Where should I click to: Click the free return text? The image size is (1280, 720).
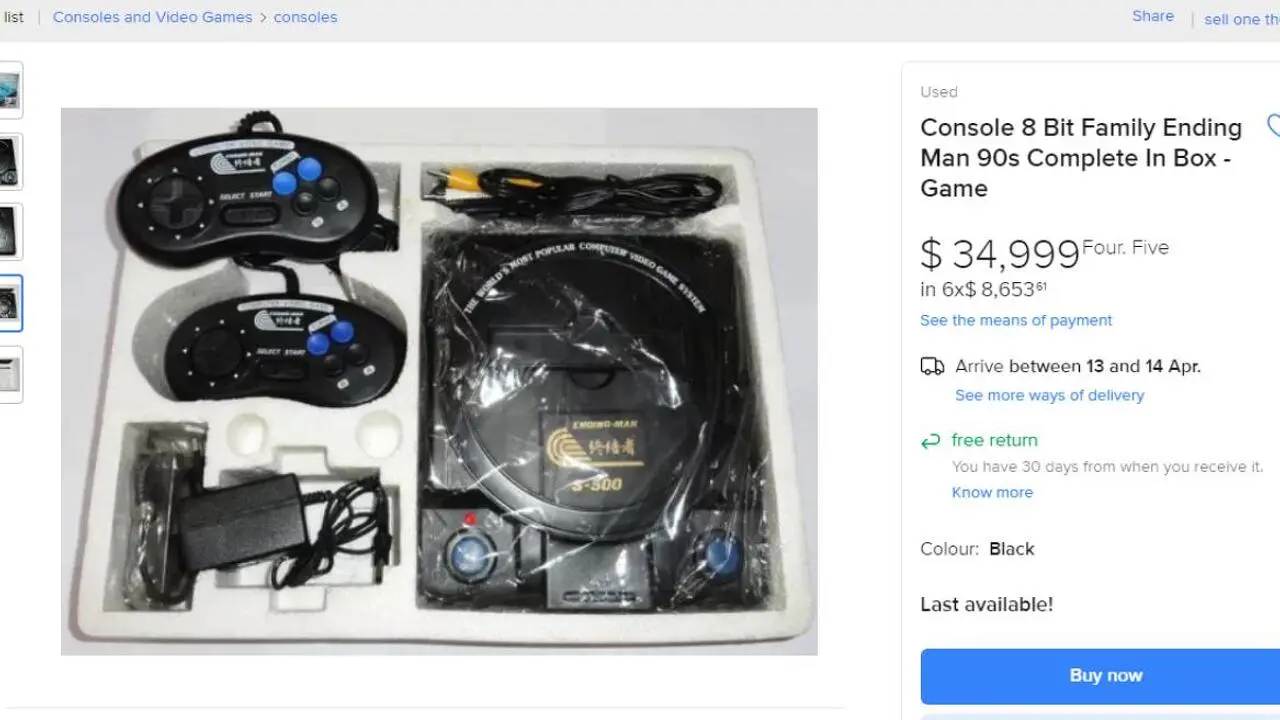[x=994, y=440]
